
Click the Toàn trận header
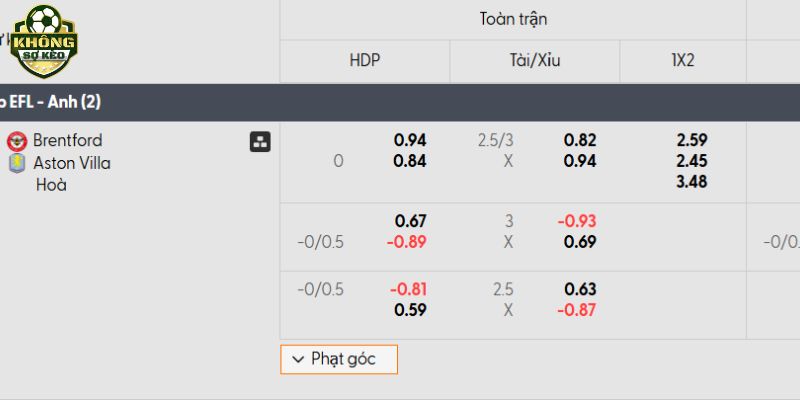click(x=513, y=19)
